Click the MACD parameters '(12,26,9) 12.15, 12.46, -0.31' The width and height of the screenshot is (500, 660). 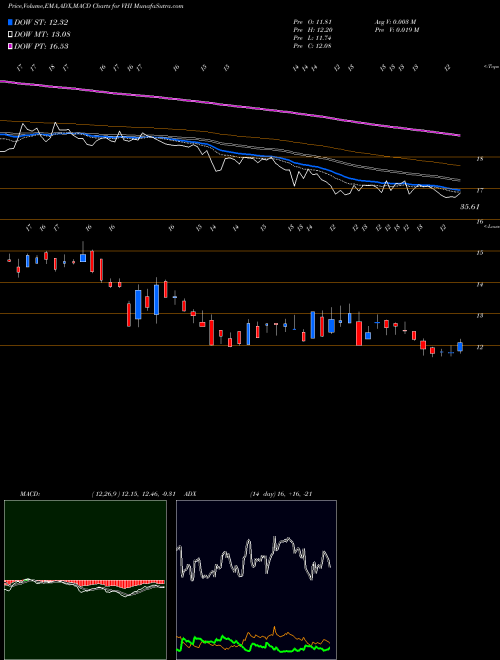[133, 494]
